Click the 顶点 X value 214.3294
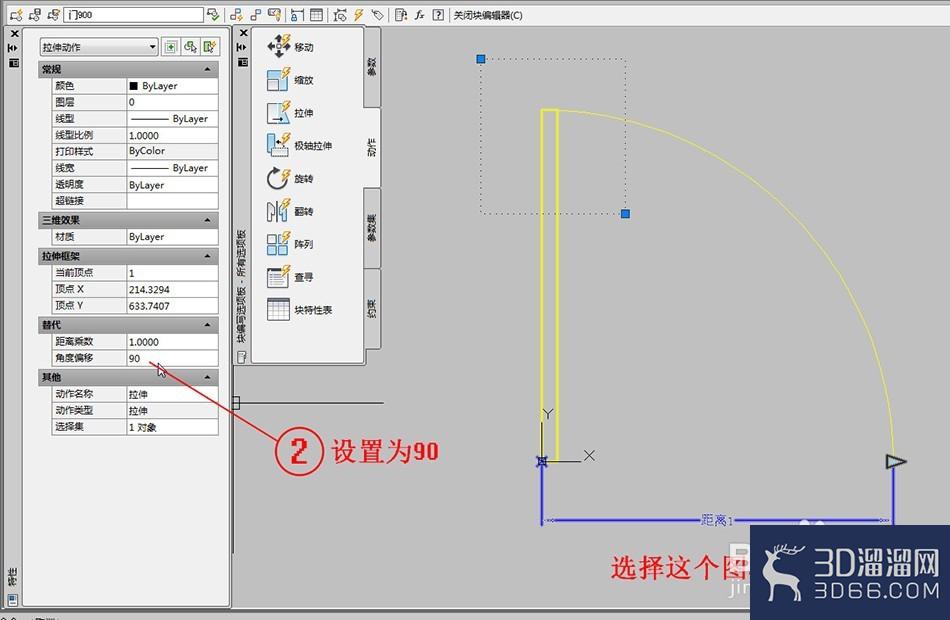 tap(172, 290)
